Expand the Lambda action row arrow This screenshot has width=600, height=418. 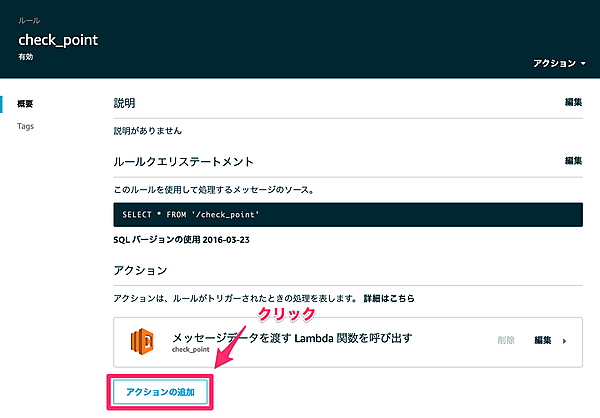pos(565,341)
